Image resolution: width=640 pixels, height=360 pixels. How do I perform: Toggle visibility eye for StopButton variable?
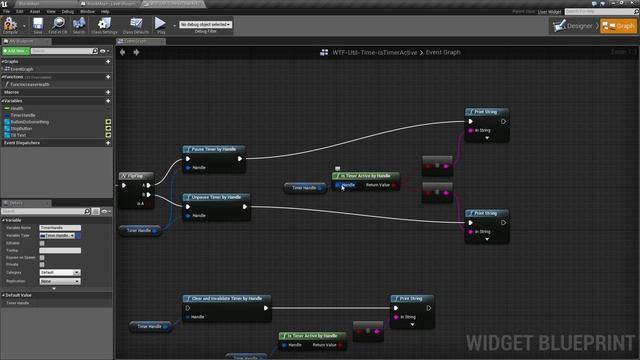[108, 128]
